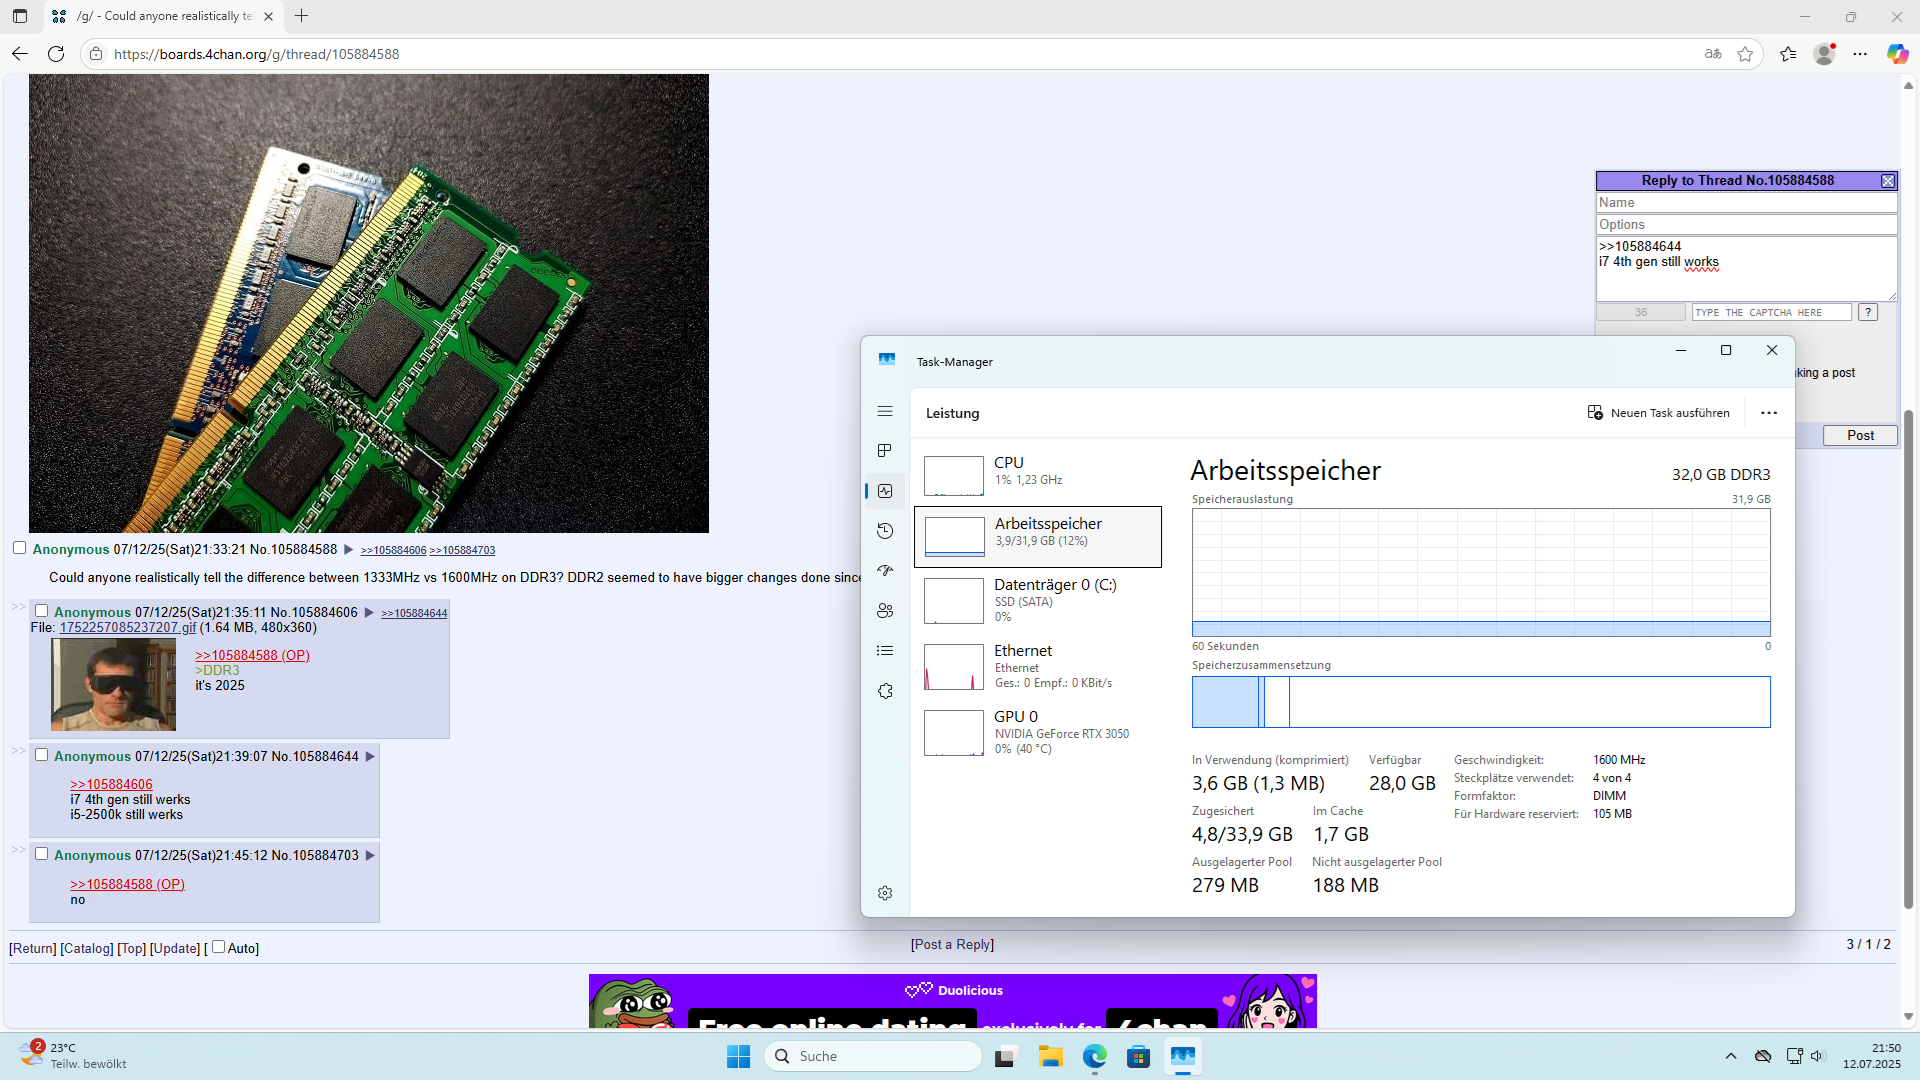Add page to favorites star icon
This screenshot has width=1920, height=1080.
1745,54
